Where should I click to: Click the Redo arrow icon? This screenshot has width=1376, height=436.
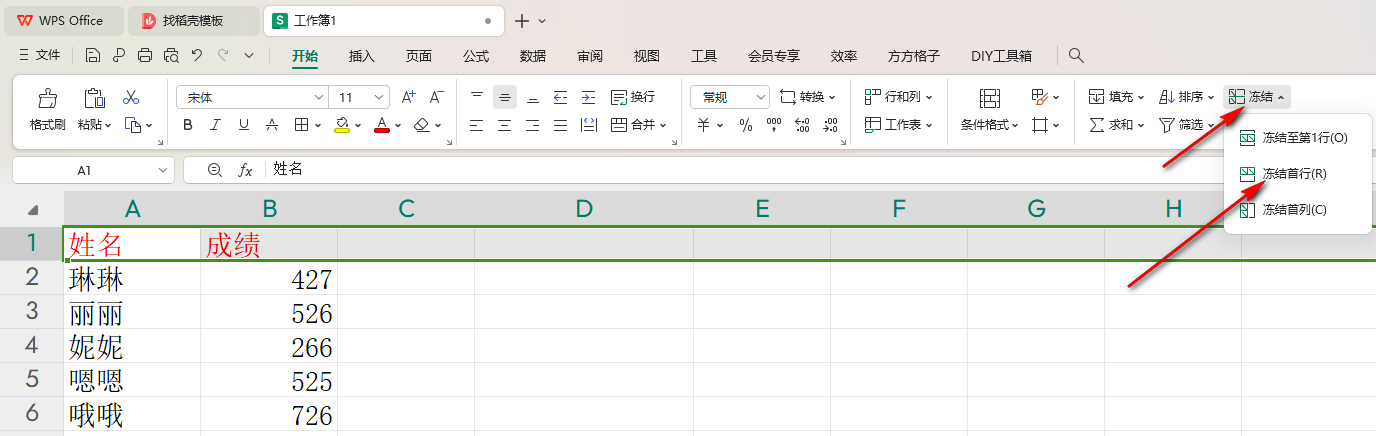pos(223,56)
